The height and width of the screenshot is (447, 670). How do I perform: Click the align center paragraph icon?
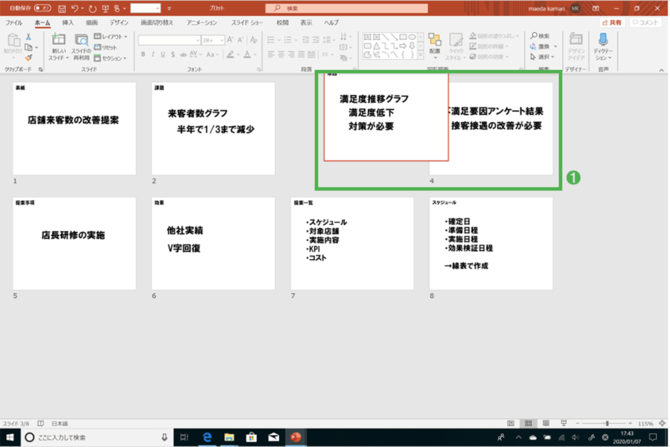(x=281, y=55)
